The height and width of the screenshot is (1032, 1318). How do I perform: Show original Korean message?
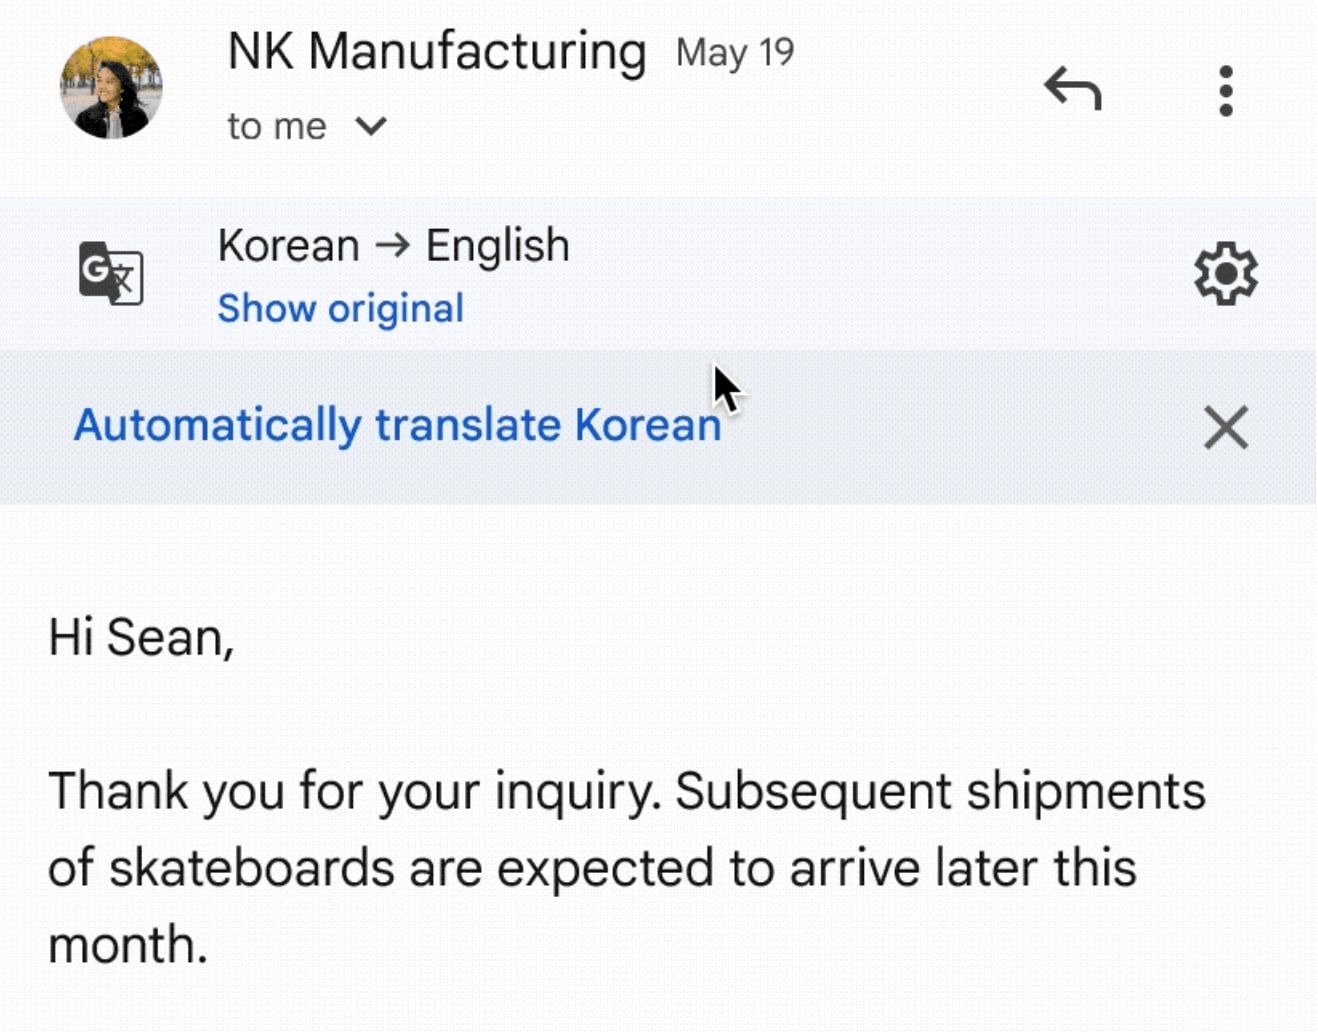341,309
